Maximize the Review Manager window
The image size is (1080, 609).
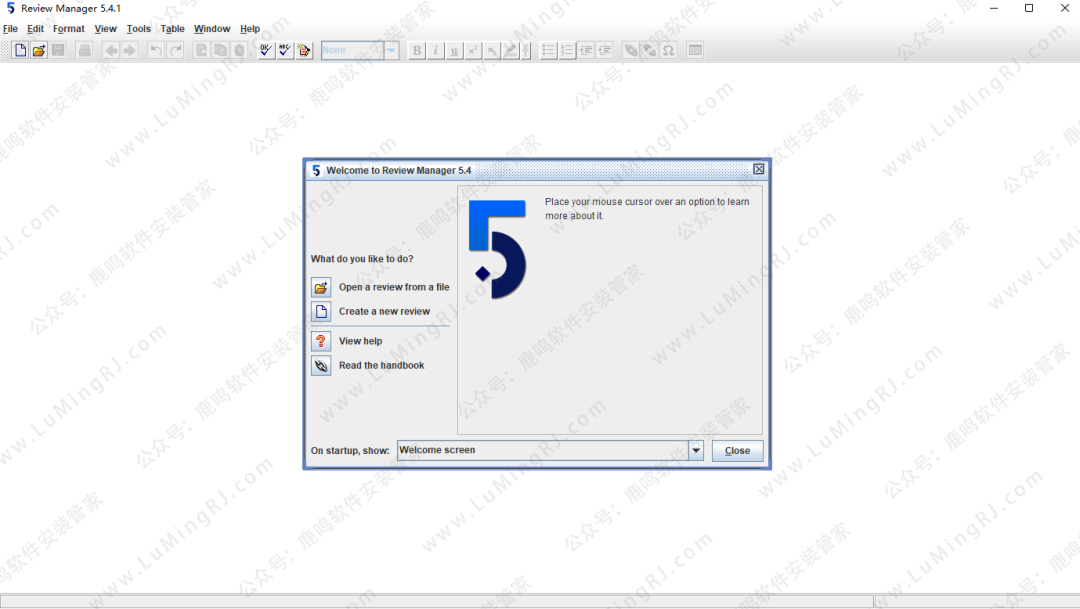(x=1029, y=8)
